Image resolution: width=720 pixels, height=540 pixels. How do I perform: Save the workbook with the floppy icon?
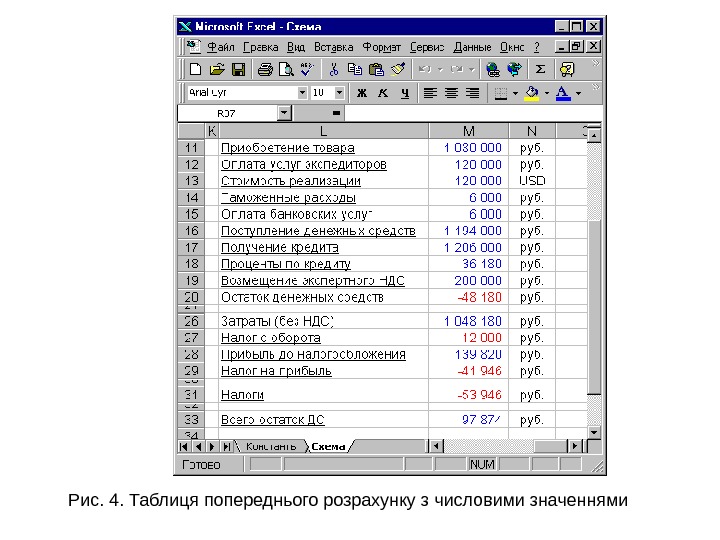click(x=238, y=69)
